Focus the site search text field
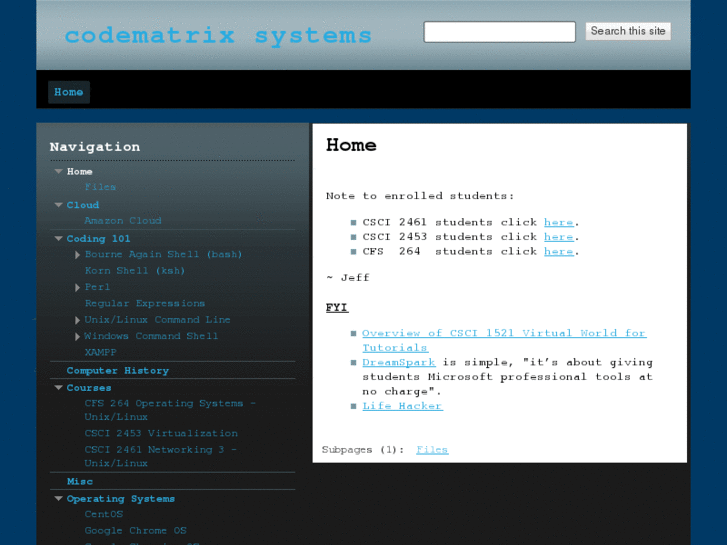The height and width of the screenshot is (545, 727). tap(499, 32)
